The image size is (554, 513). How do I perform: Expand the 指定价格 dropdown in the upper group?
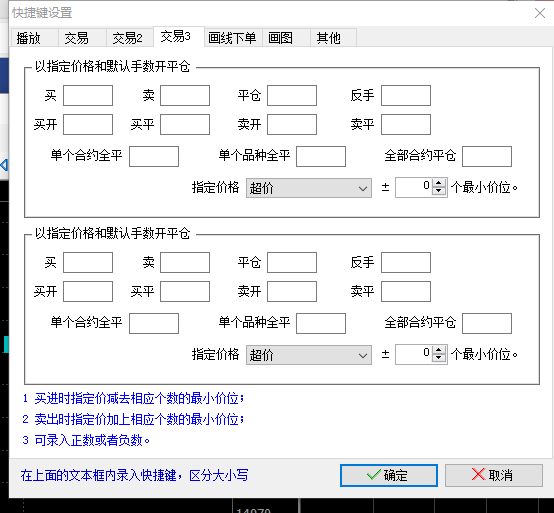308,188
